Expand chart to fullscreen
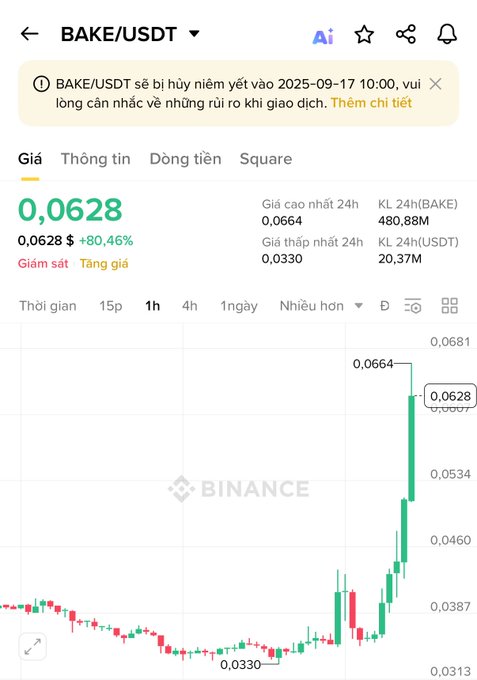This screenshot has width=477, height=680. (33, 647)
